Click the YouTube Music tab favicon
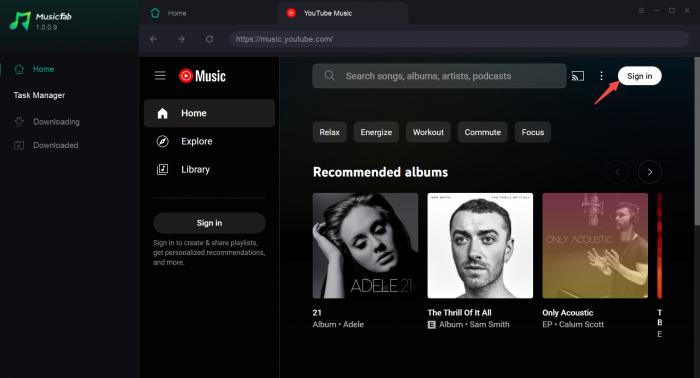Viewport: 700px width, 378px height. [x=291, y=13]
